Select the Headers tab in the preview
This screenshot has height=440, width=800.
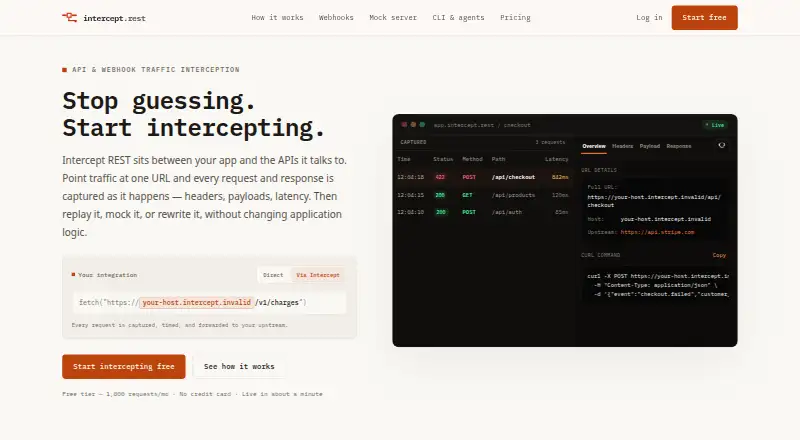pyautogui.click(x=622, y=146)
